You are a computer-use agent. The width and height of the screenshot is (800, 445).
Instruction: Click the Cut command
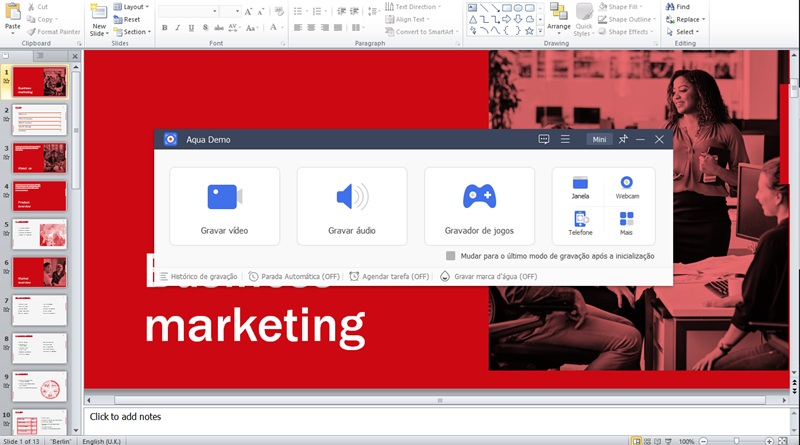37,7
